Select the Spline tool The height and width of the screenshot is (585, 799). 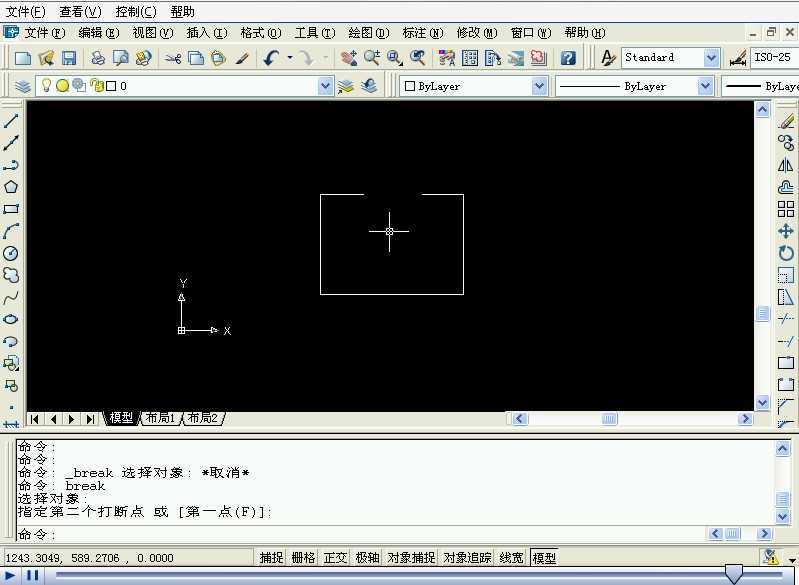(x=11, y=297)
